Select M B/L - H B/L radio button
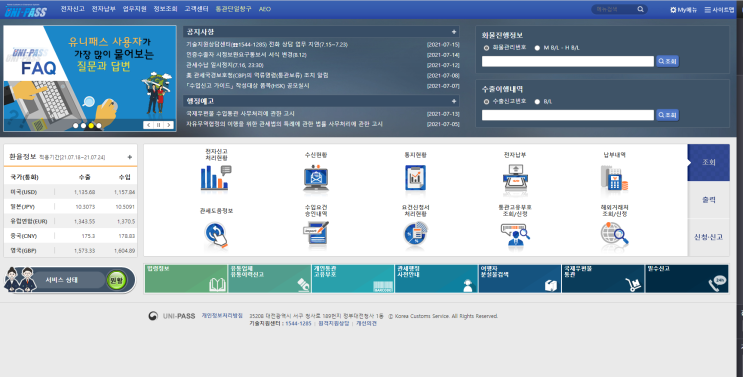This screenshot has width=743, height=377. tap(537, 48)
